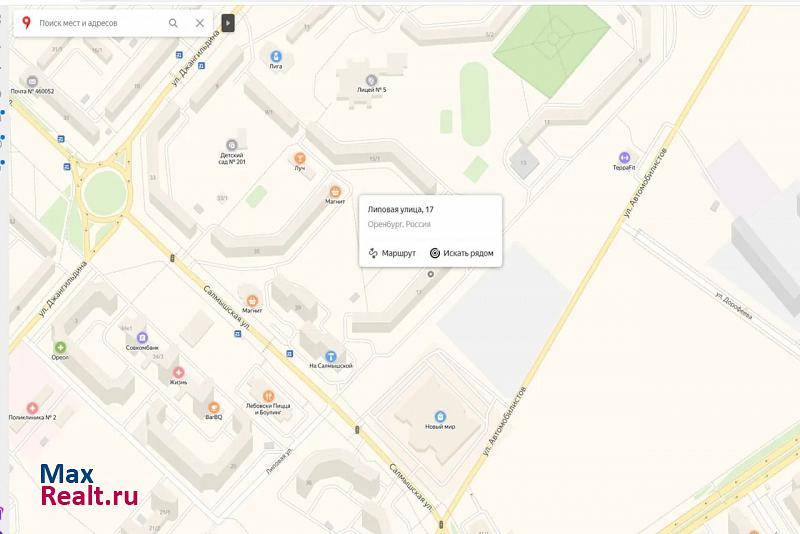Click Искать рядом in the popup

(x=462, y=253)
